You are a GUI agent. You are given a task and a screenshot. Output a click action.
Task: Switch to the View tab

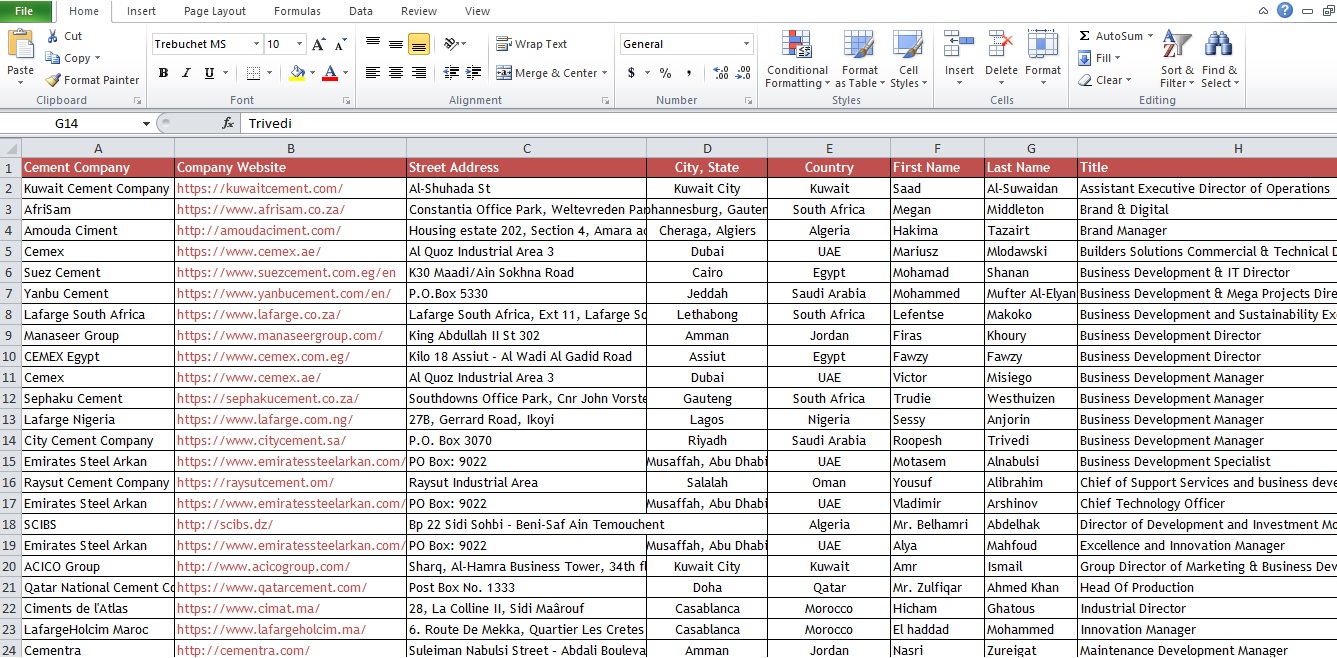point(477,11)
